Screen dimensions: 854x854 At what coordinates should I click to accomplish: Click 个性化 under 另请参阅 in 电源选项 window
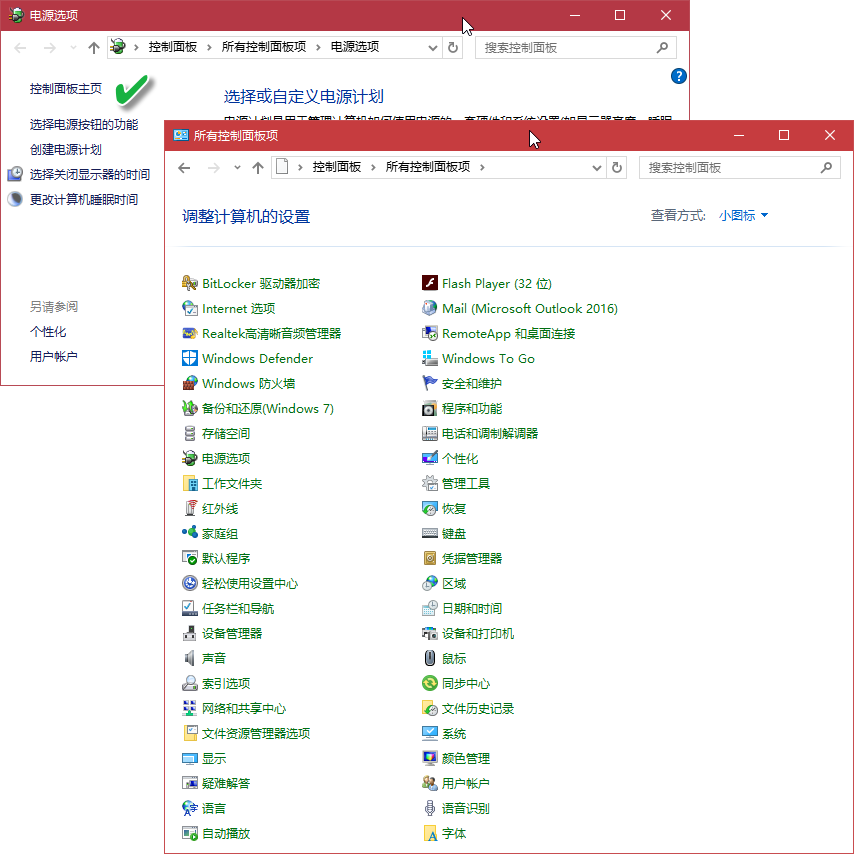48,332
